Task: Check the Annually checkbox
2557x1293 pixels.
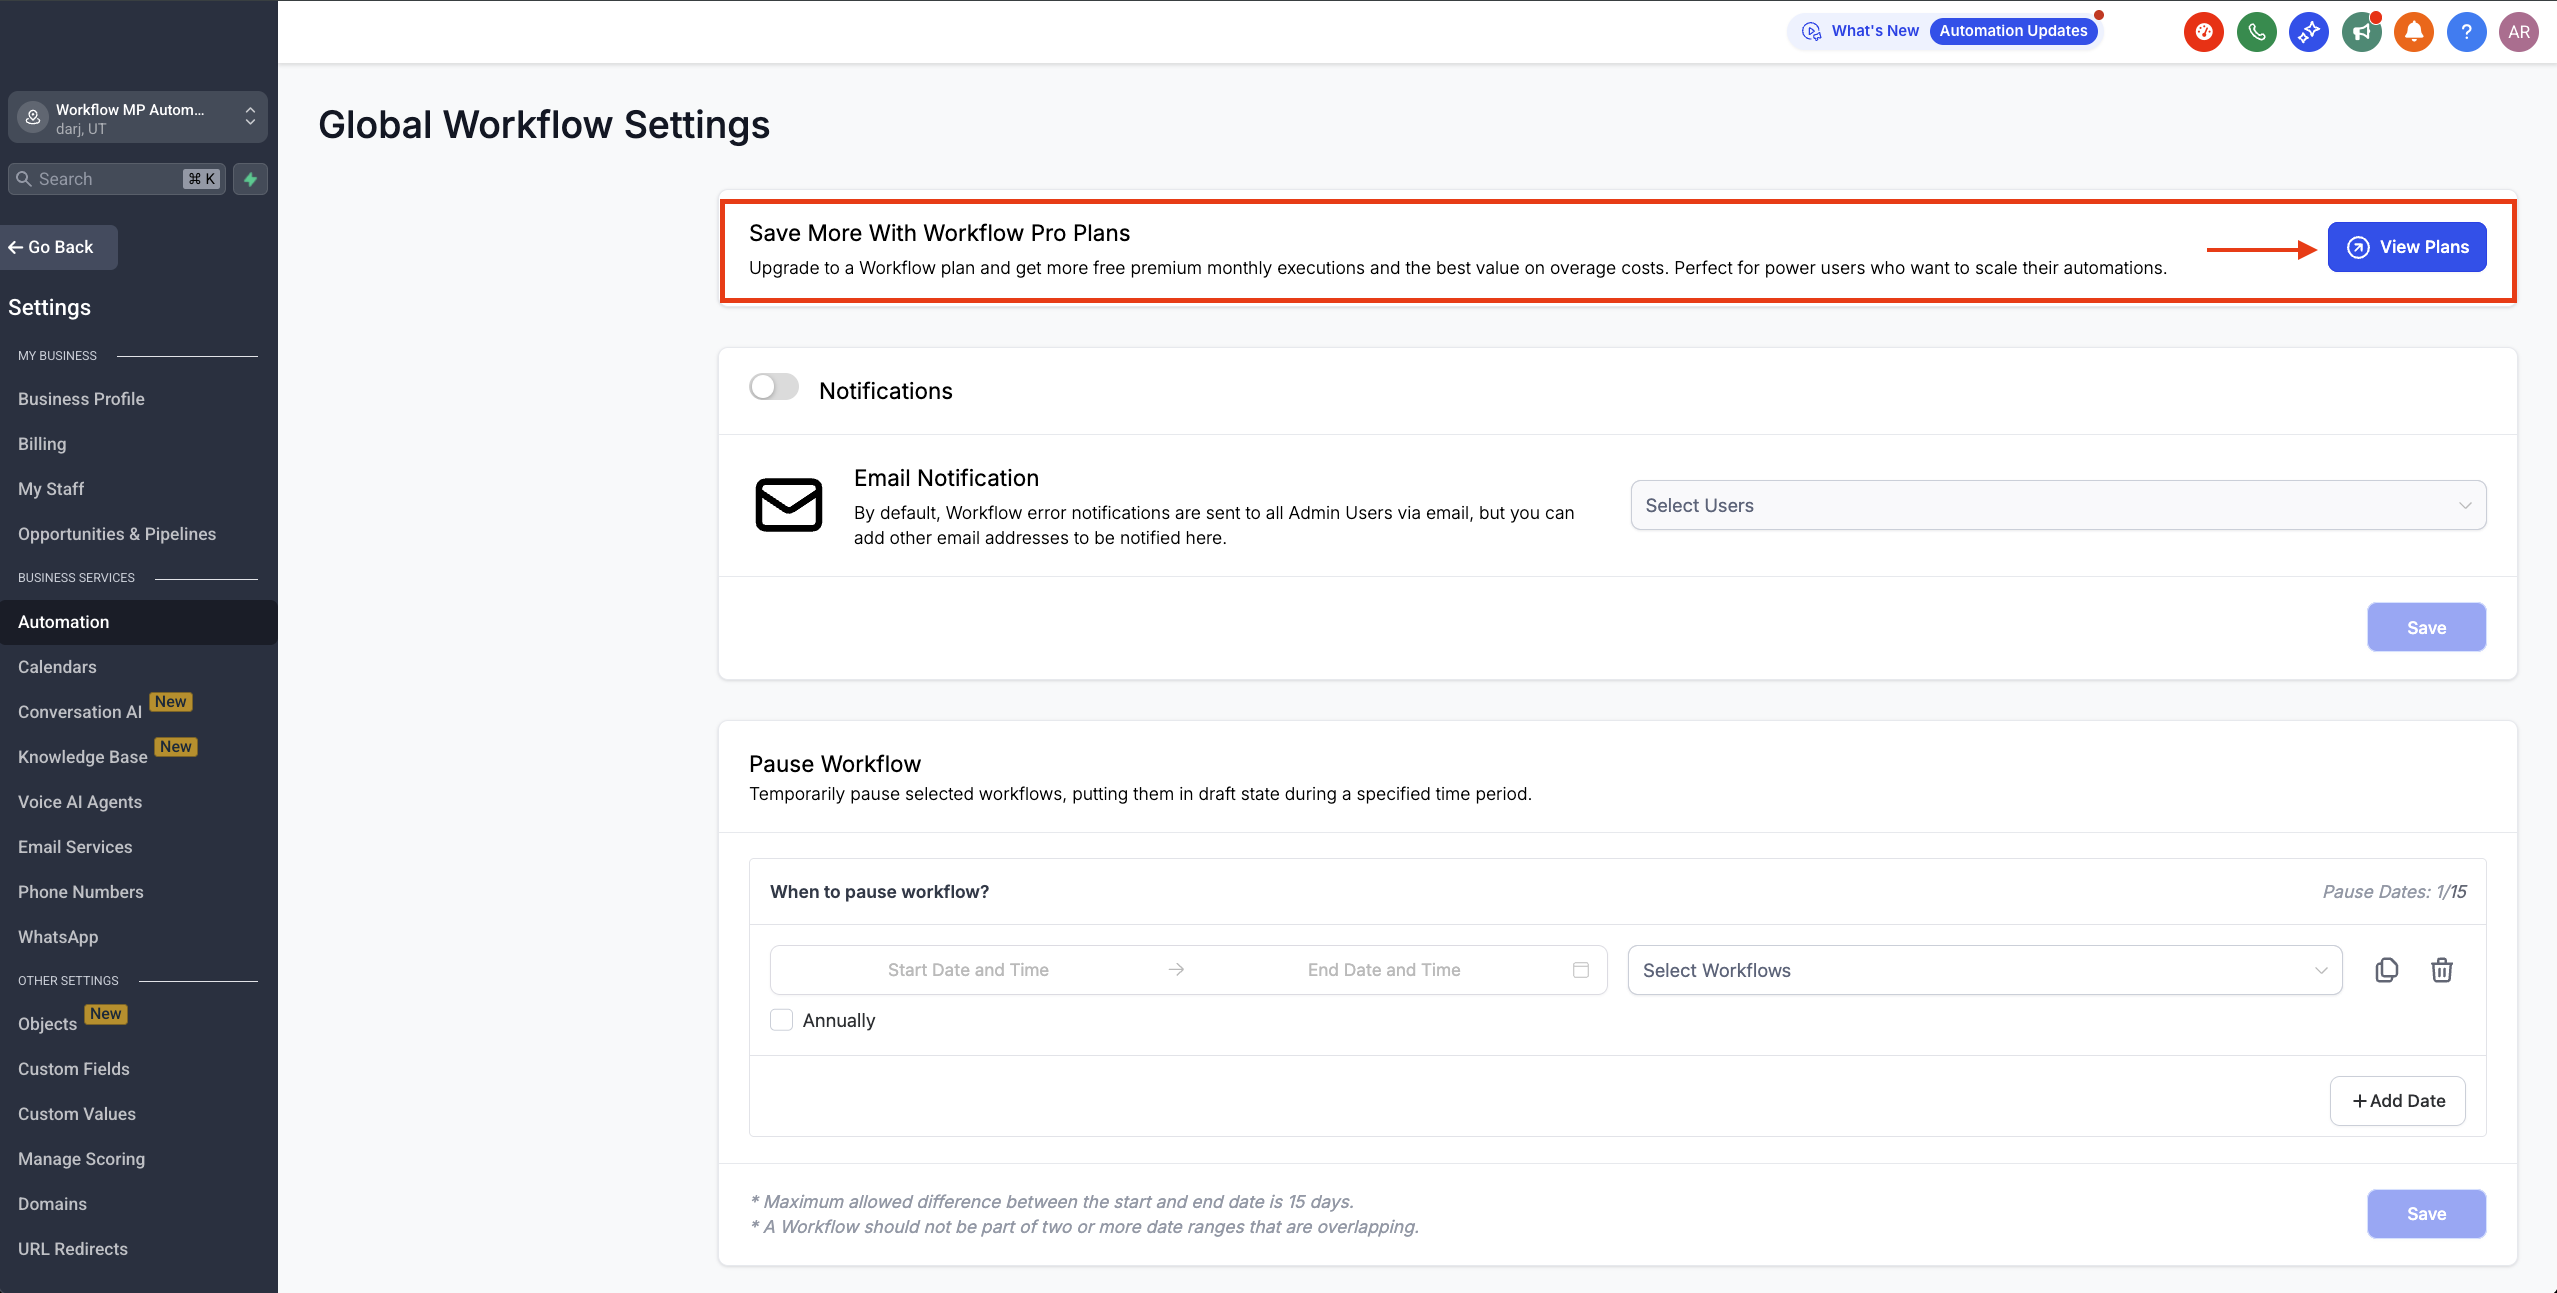Action: point(782,1020)
